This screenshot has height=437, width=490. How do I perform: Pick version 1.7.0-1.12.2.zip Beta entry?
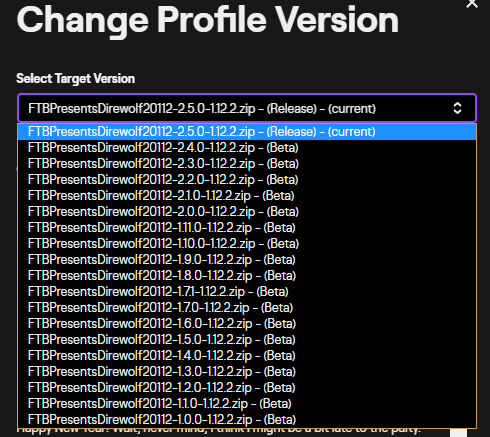tap(247, 308)
